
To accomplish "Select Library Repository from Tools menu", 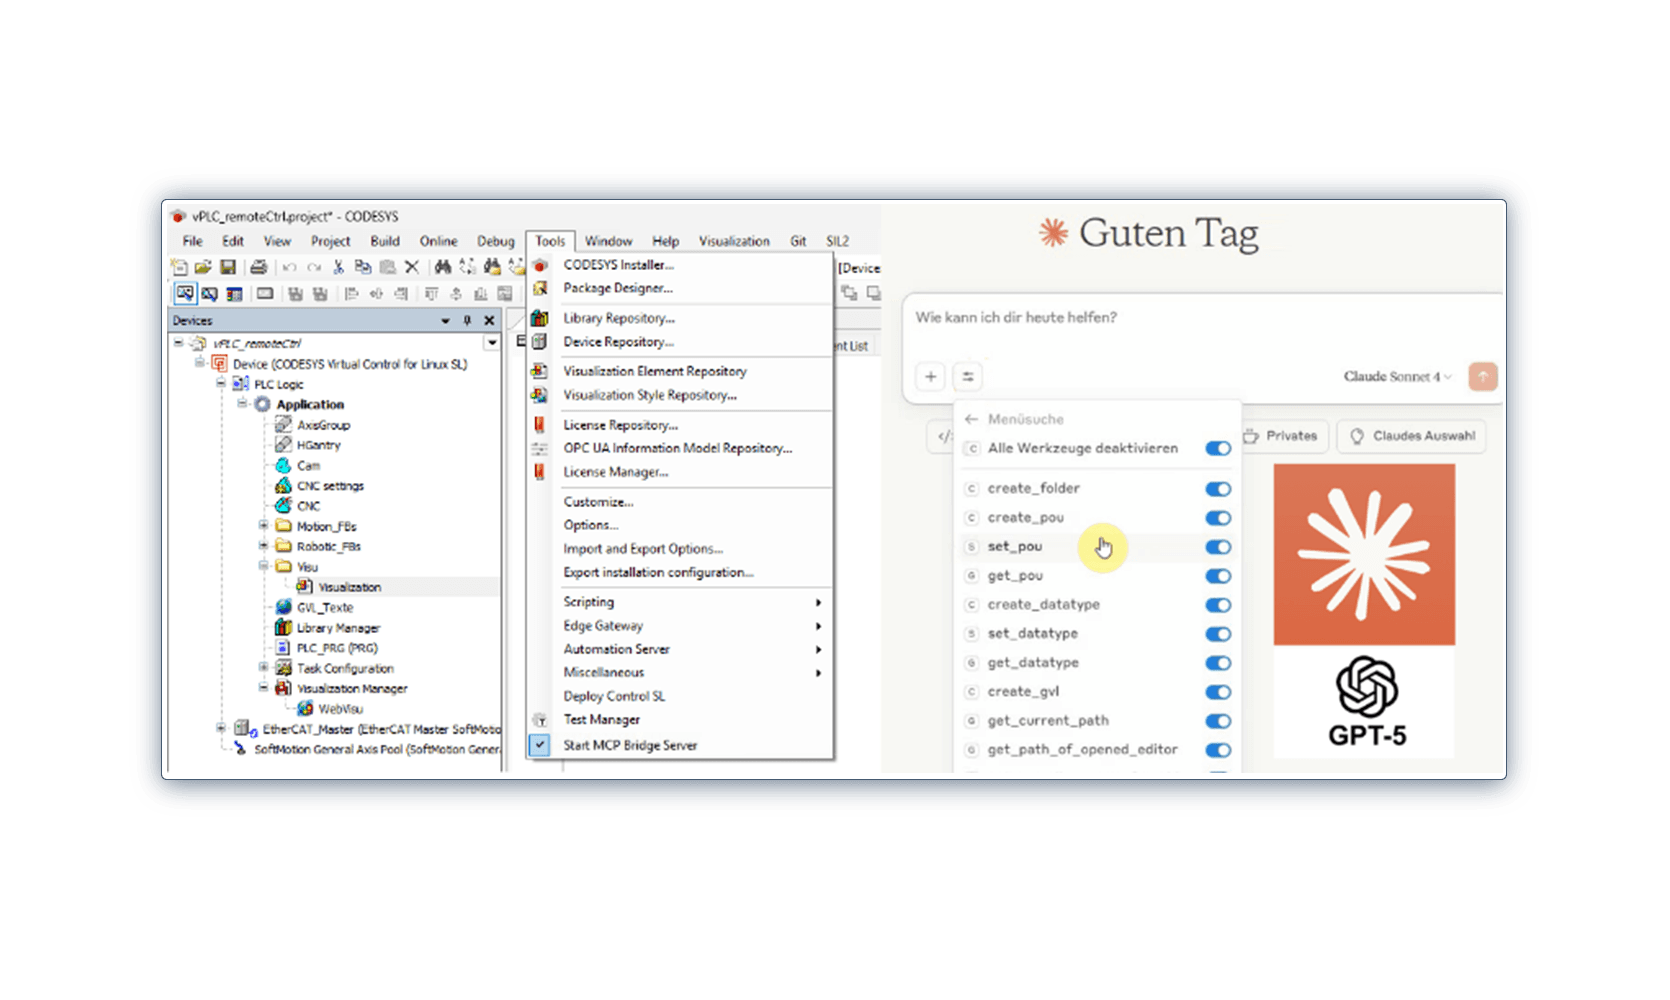I will click(618, 318).
